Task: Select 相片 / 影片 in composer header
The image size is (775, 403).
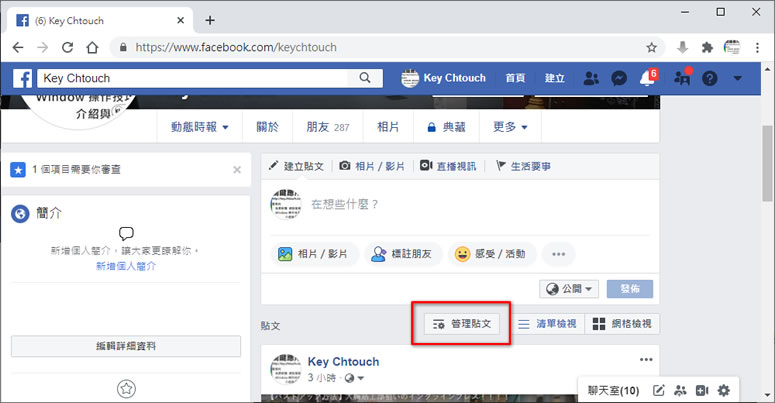Action: (372, 166)
